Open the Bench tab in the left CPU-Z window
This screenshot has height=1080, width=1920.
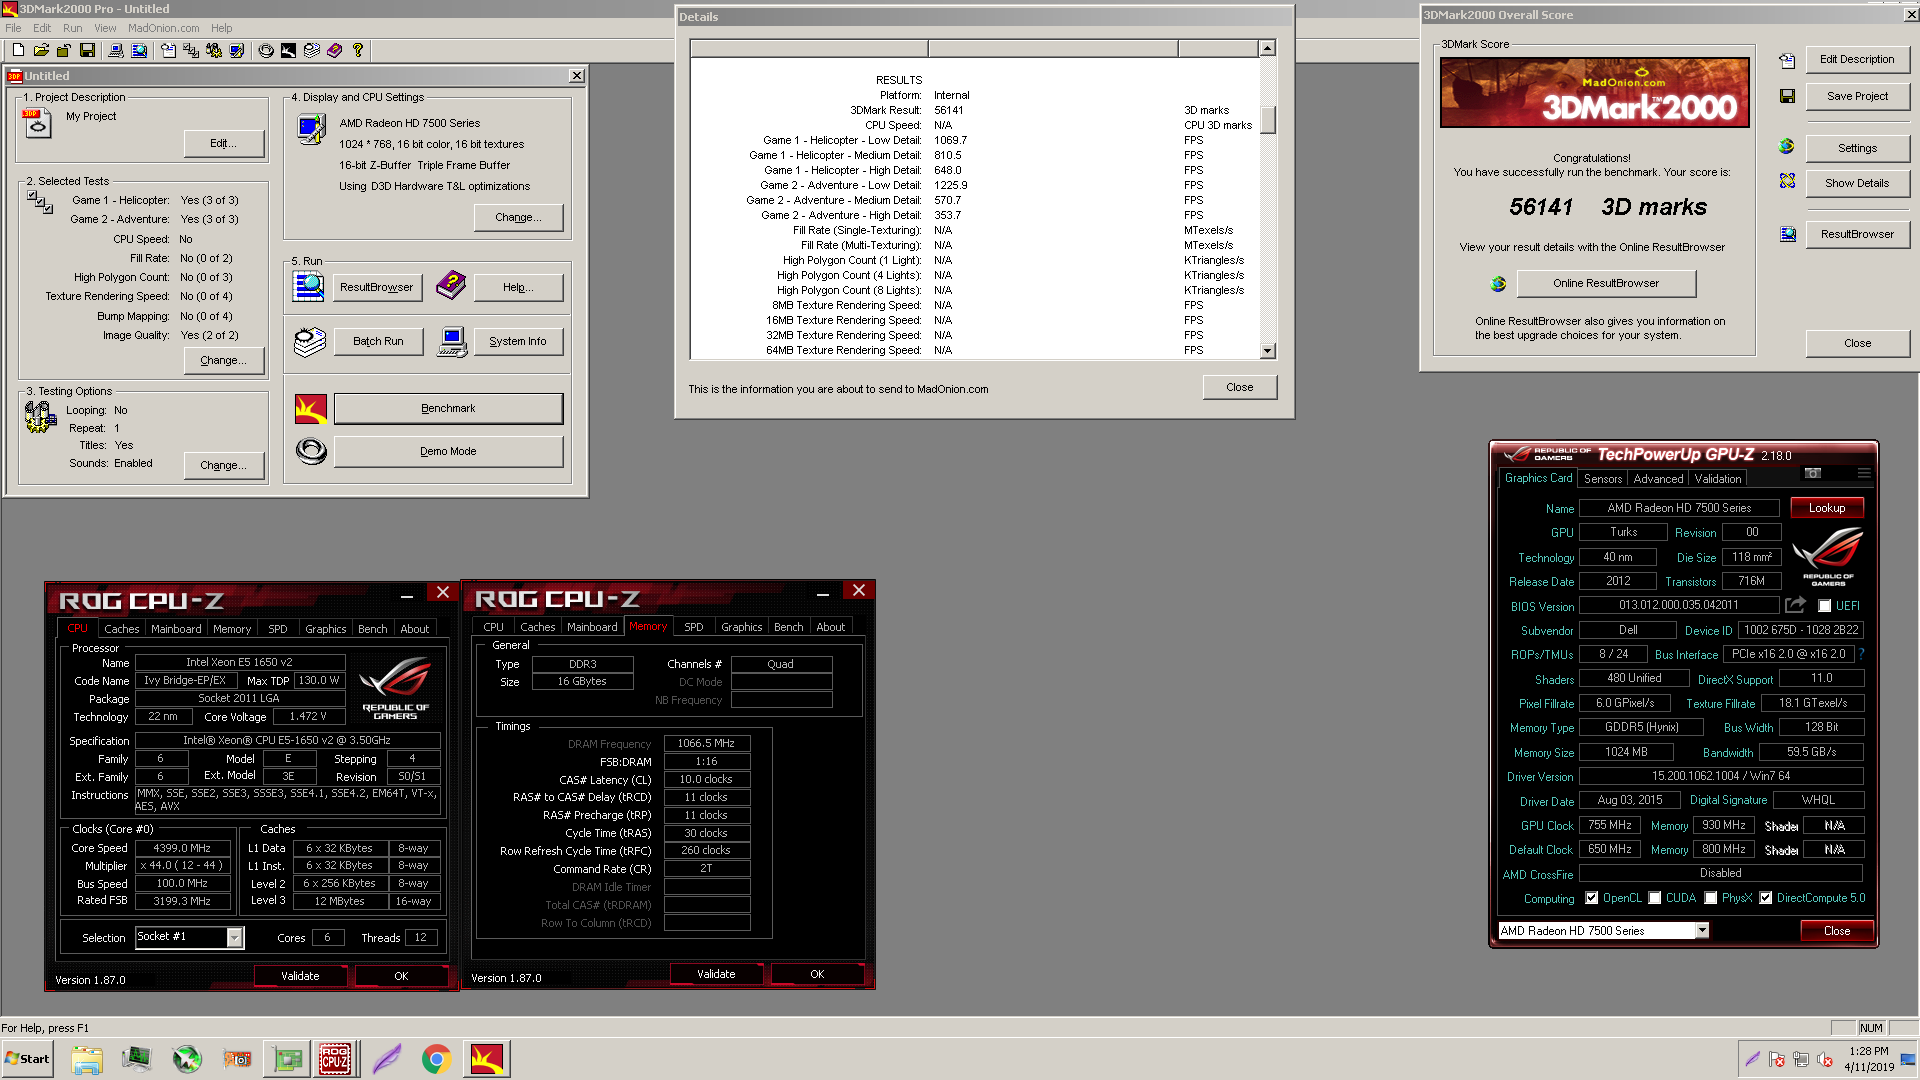click(x=372, y=629)
